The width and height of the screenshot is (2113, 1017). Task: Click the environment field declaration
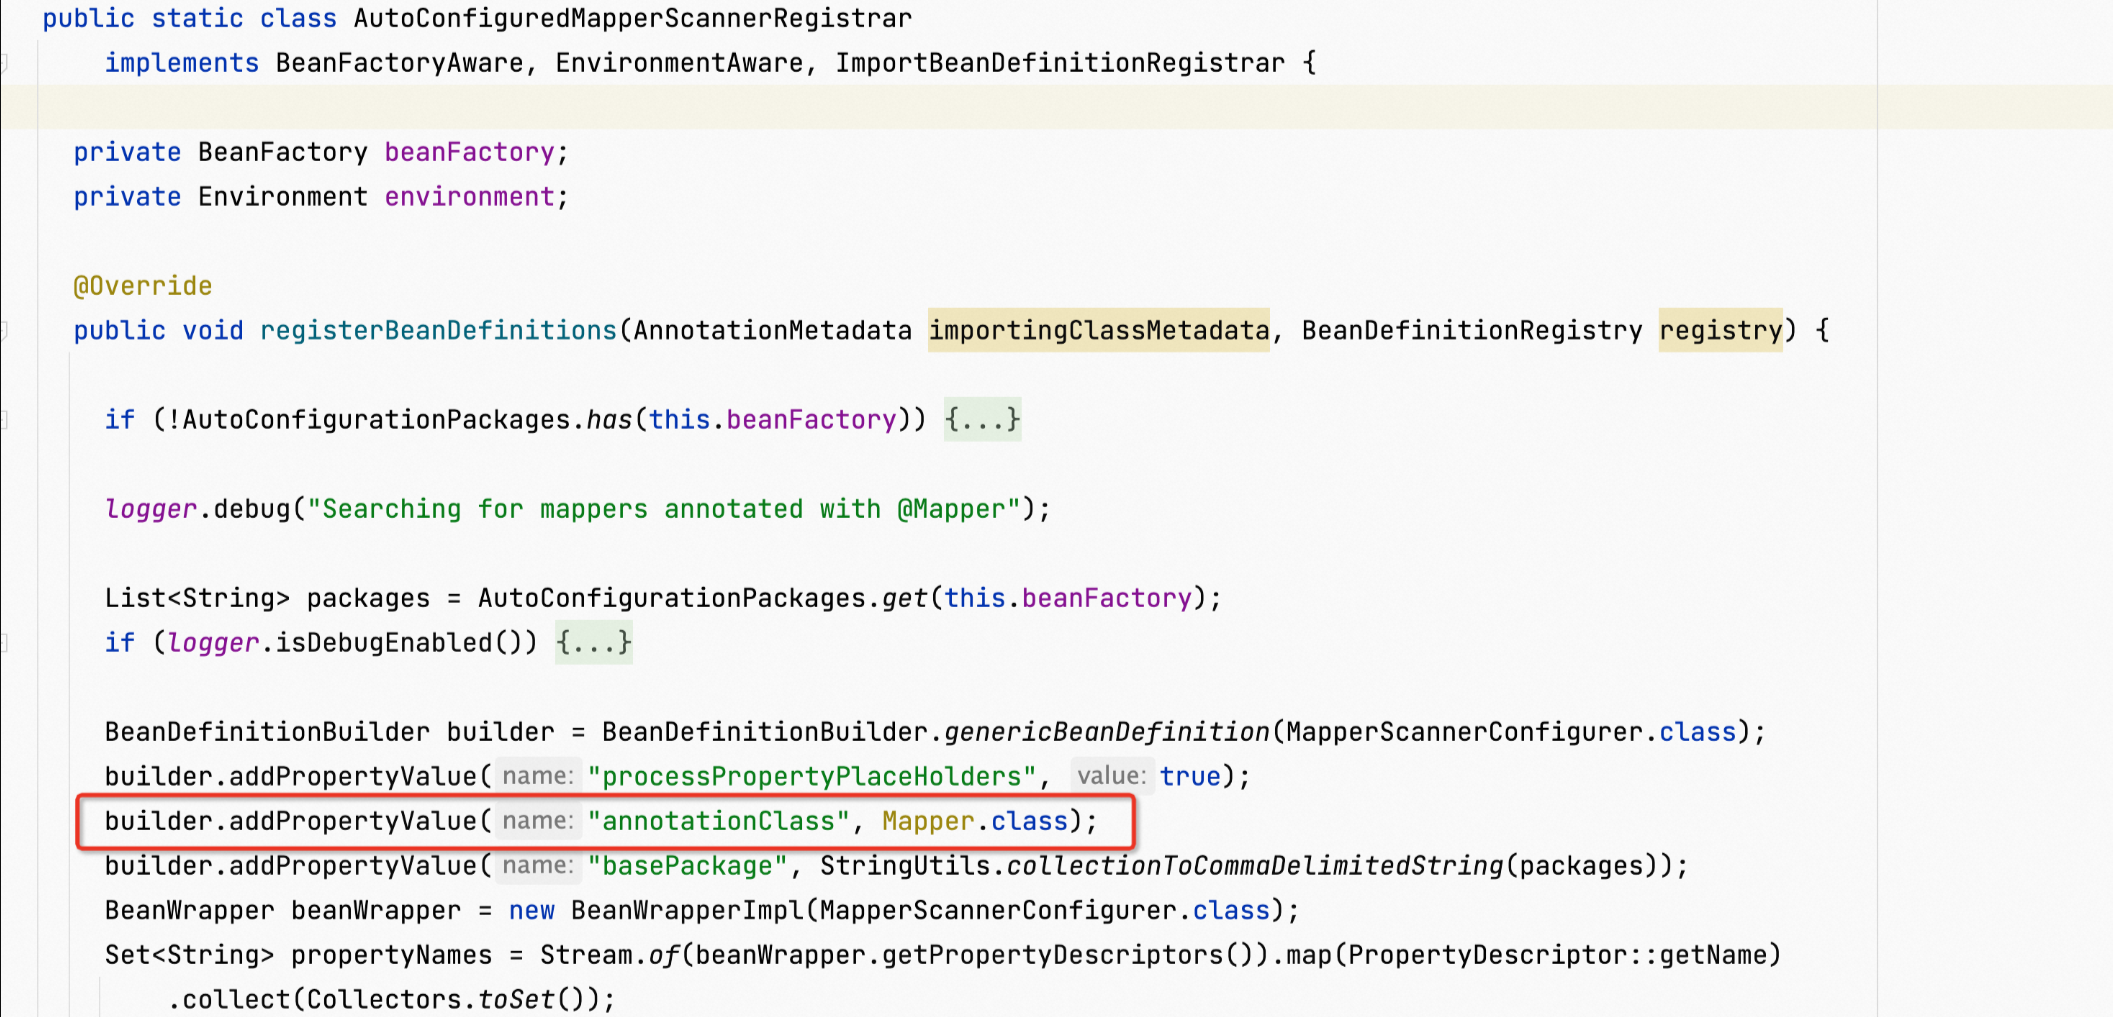pos(469,196)
